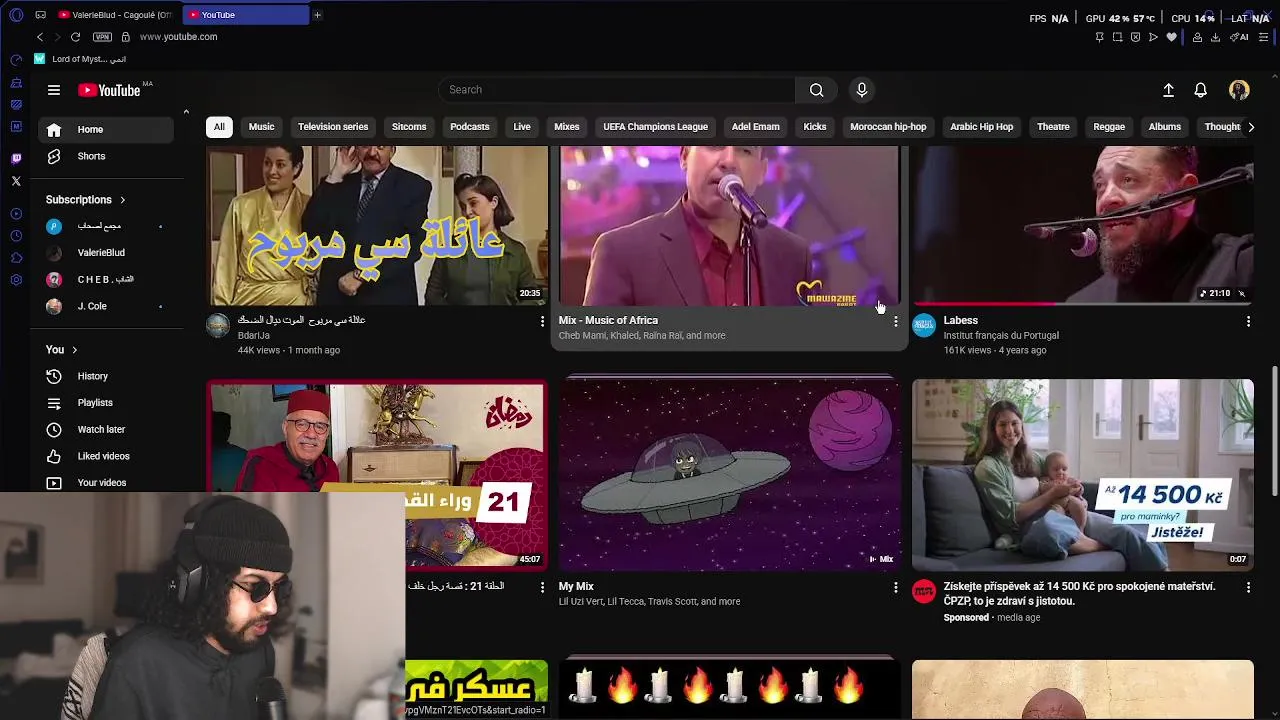
Task: Select the All filter chip
Action: (219, 127)
